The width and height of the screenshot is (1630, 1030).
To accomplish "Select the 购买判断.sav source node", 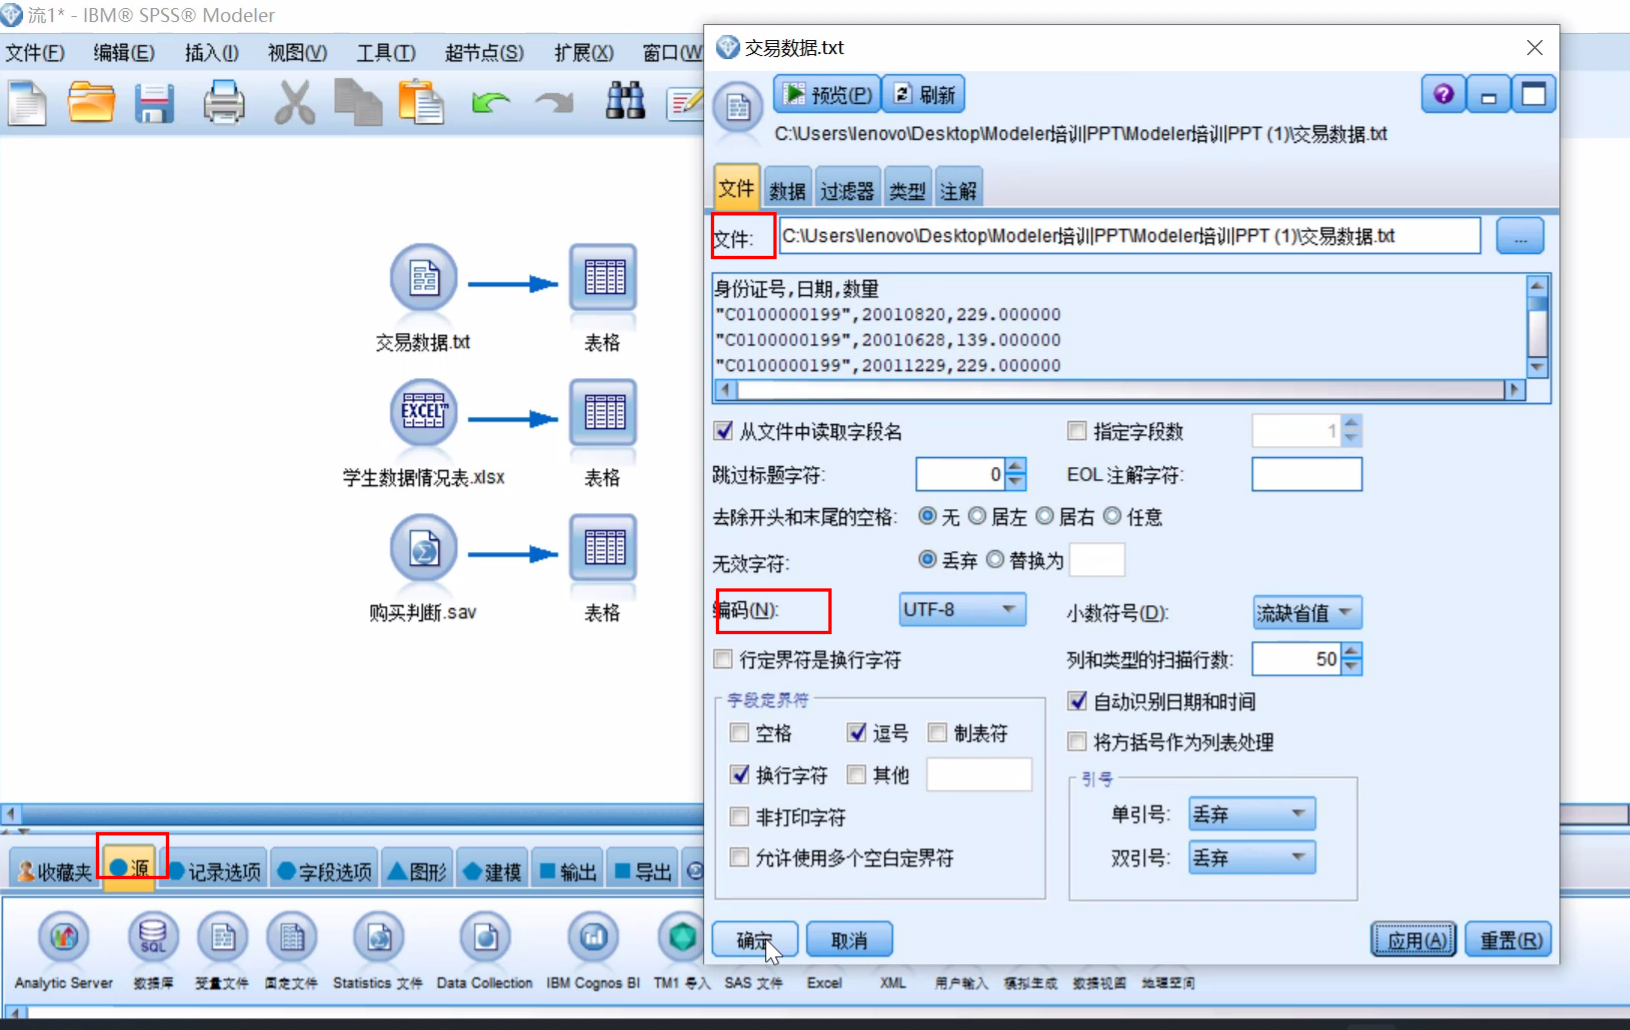I will point(423,548).
